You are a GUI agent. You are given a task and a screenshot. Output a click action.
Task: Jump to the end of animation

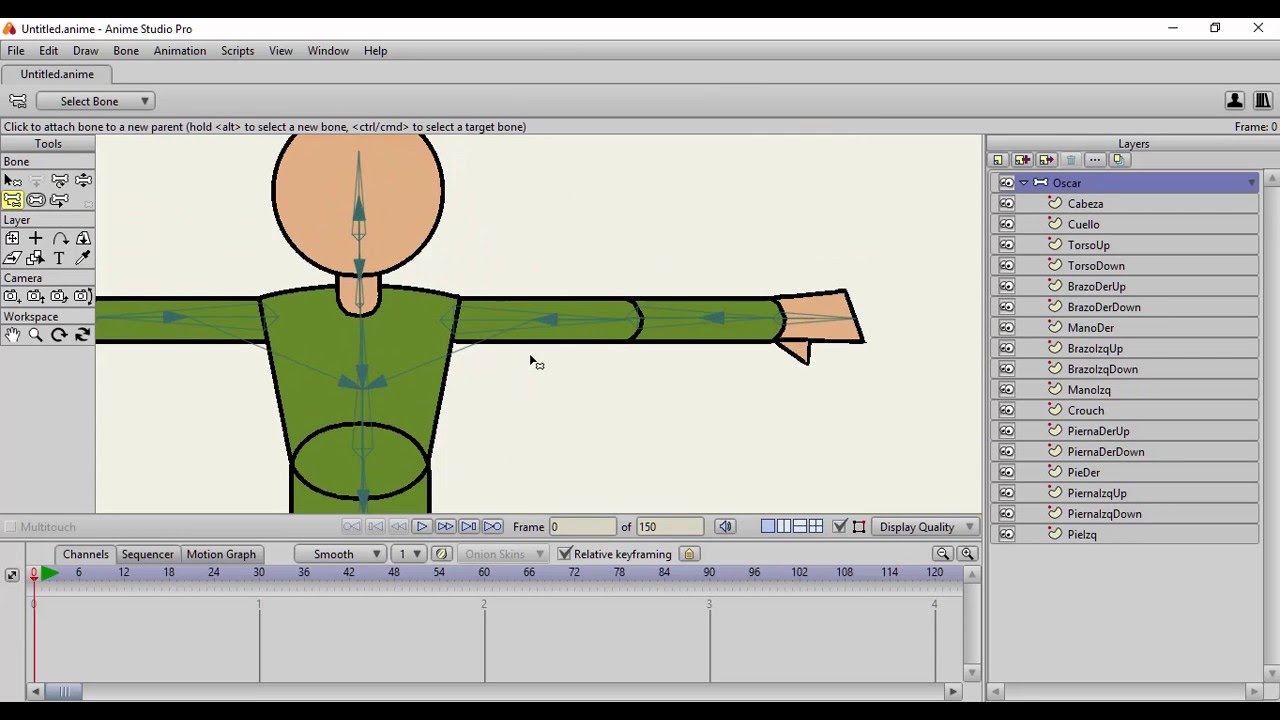tap(493, 527)
